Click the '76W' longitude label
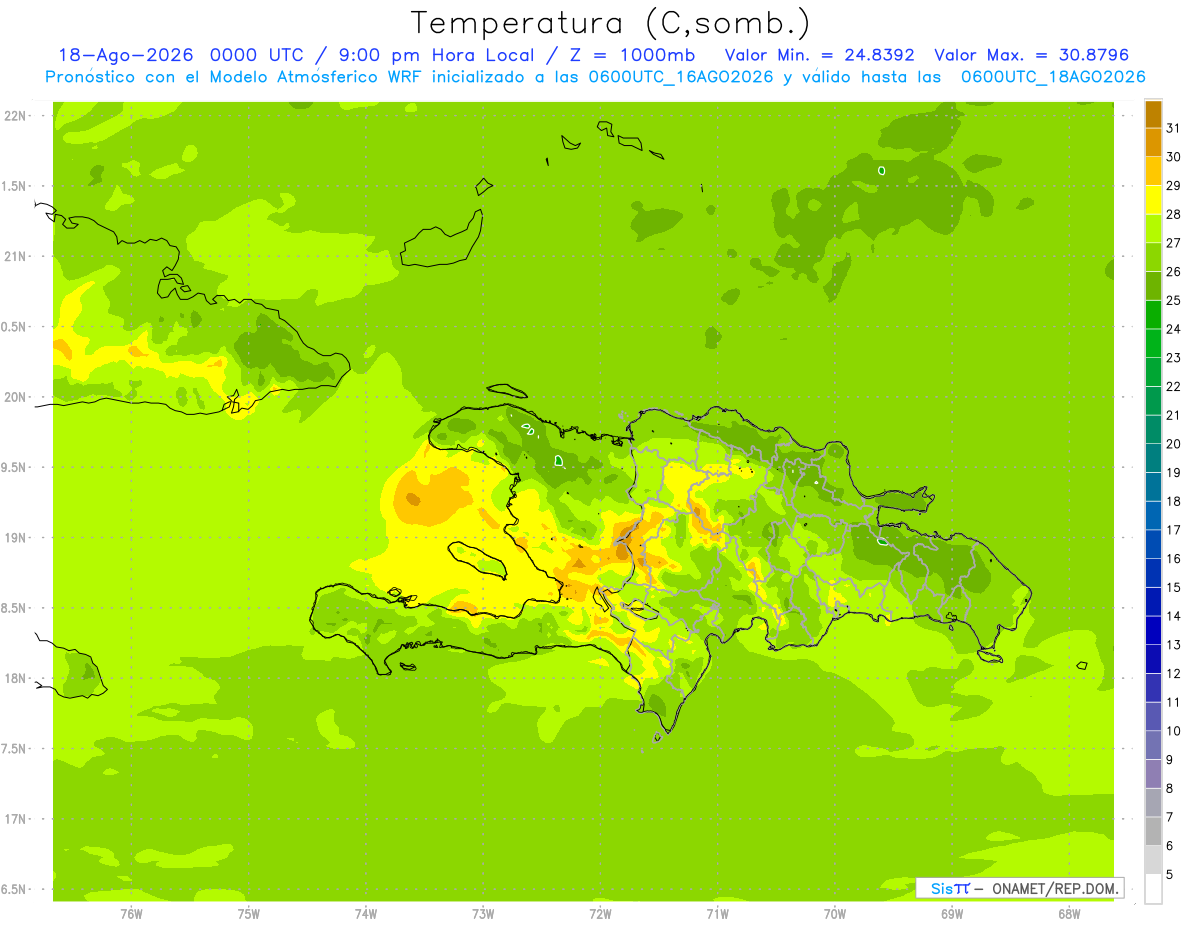The image size is (1200, 927). 131,914
